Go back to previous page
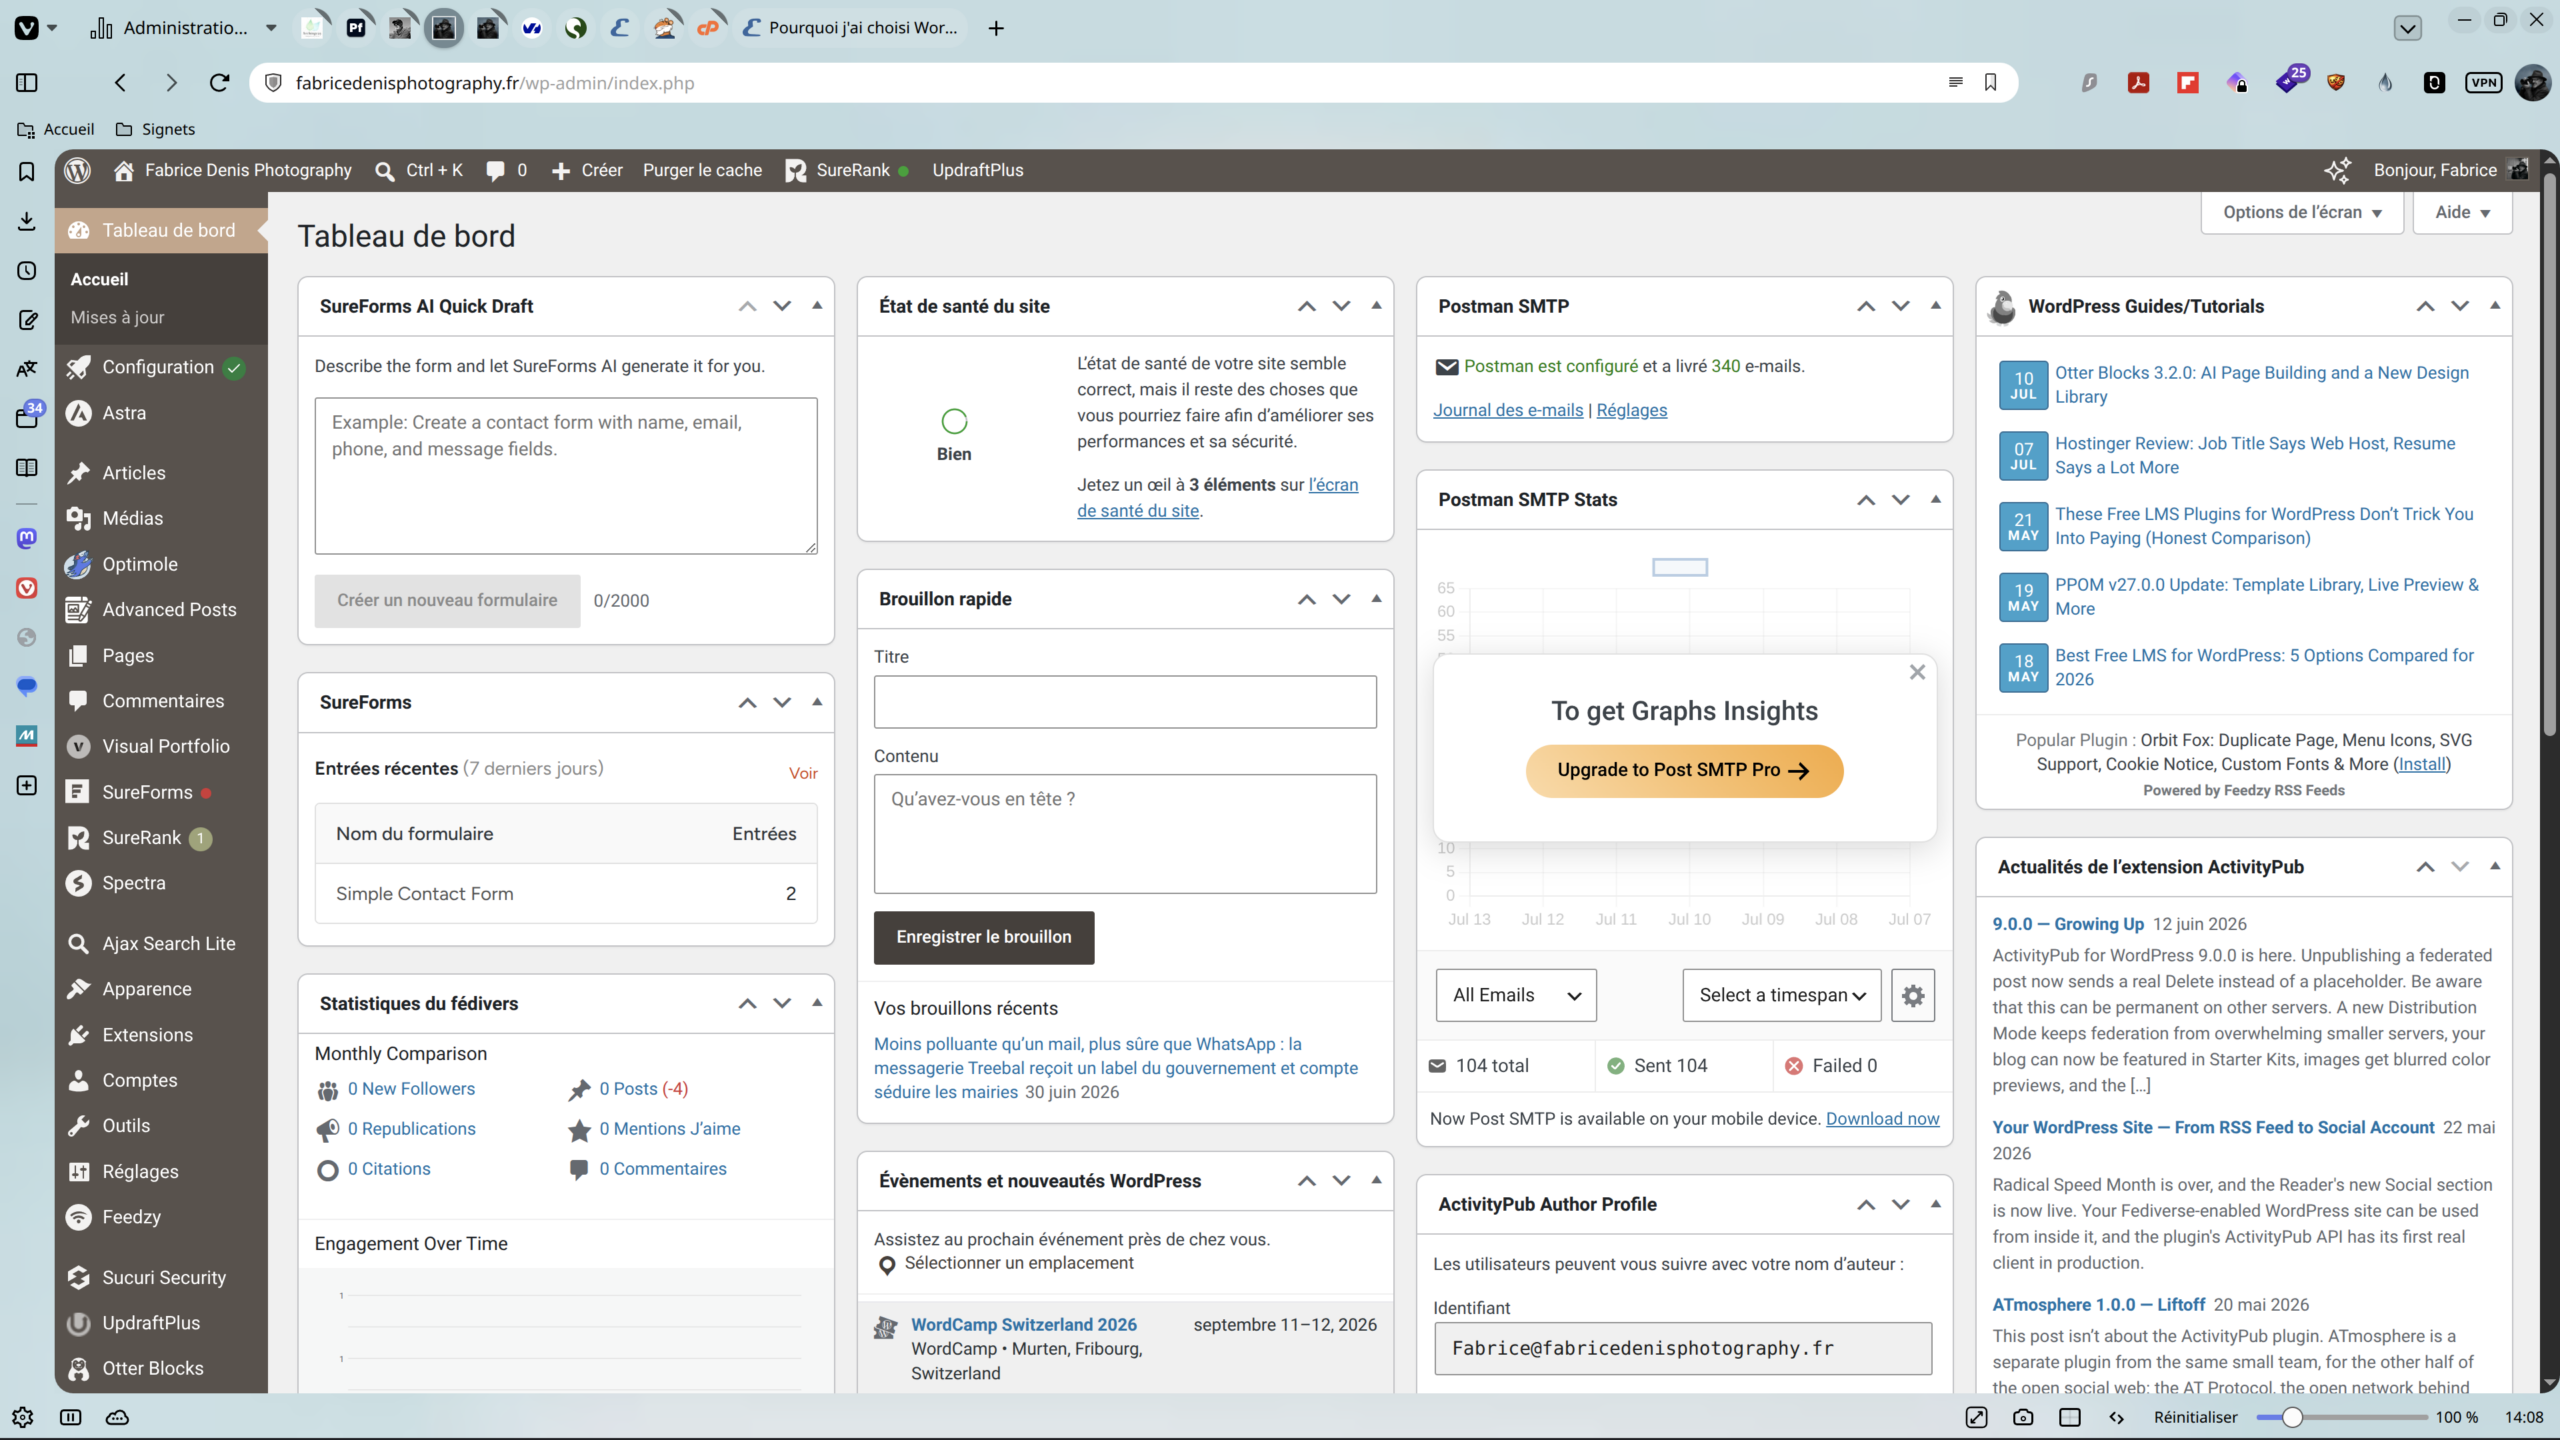Screen dimensions: 2560x1440 pyautogui.click(x=120, y=83)
